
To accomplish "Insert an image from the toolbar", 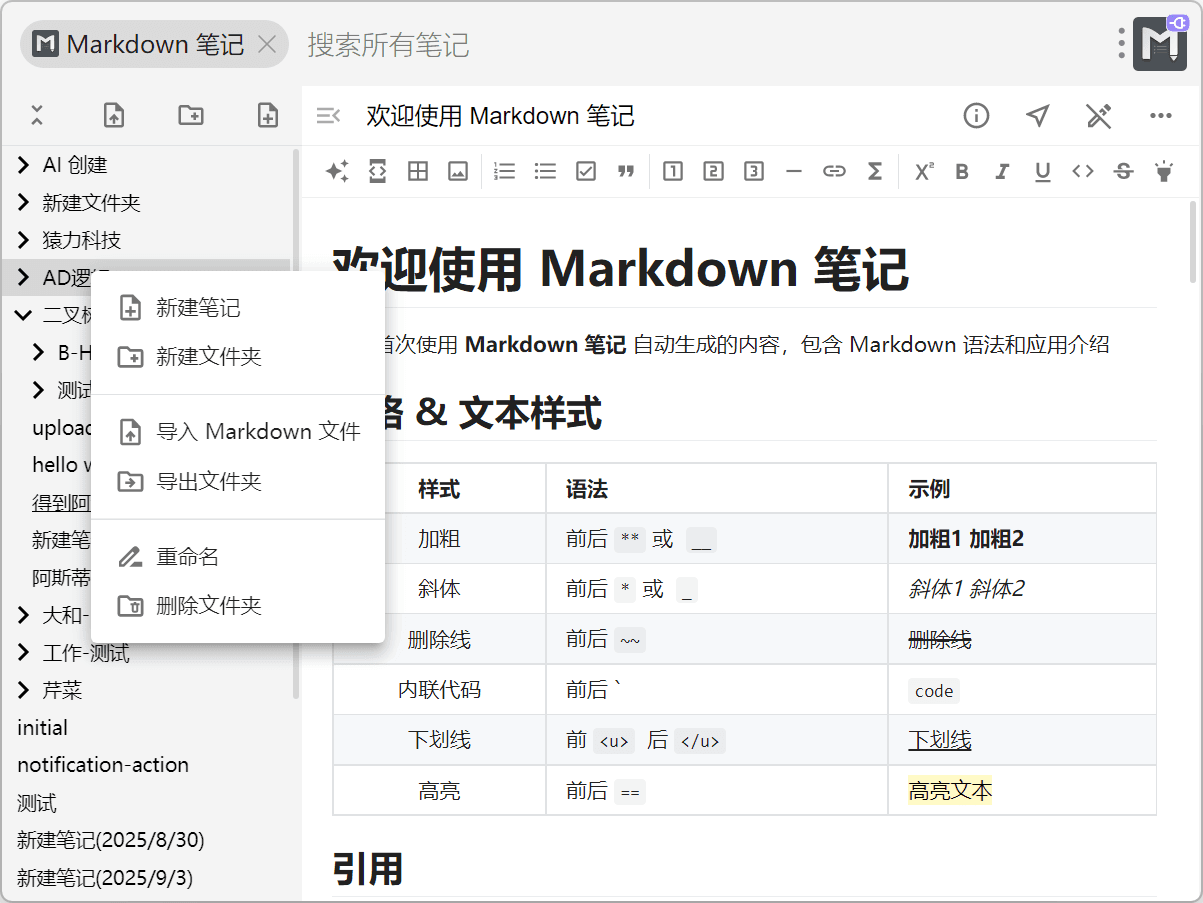I will point(458,171).
